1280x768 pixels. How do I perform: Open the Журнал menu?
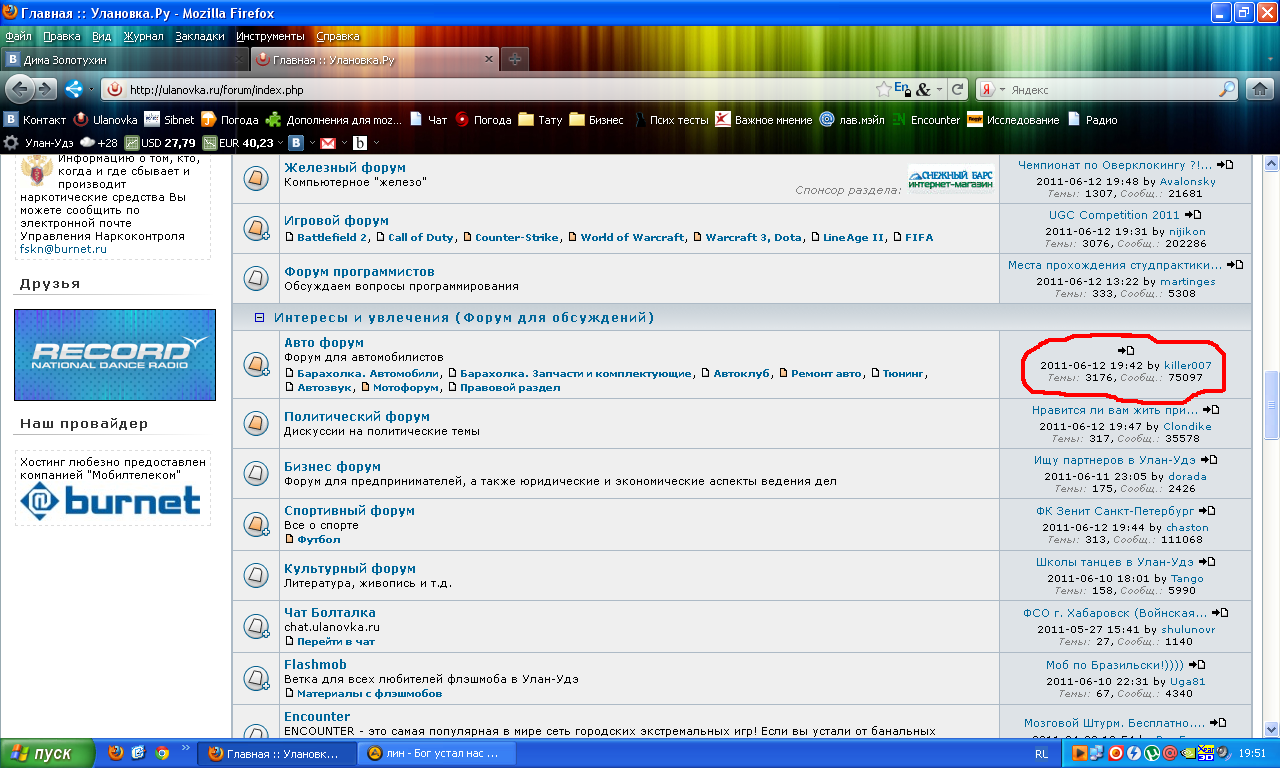[143, 36]
